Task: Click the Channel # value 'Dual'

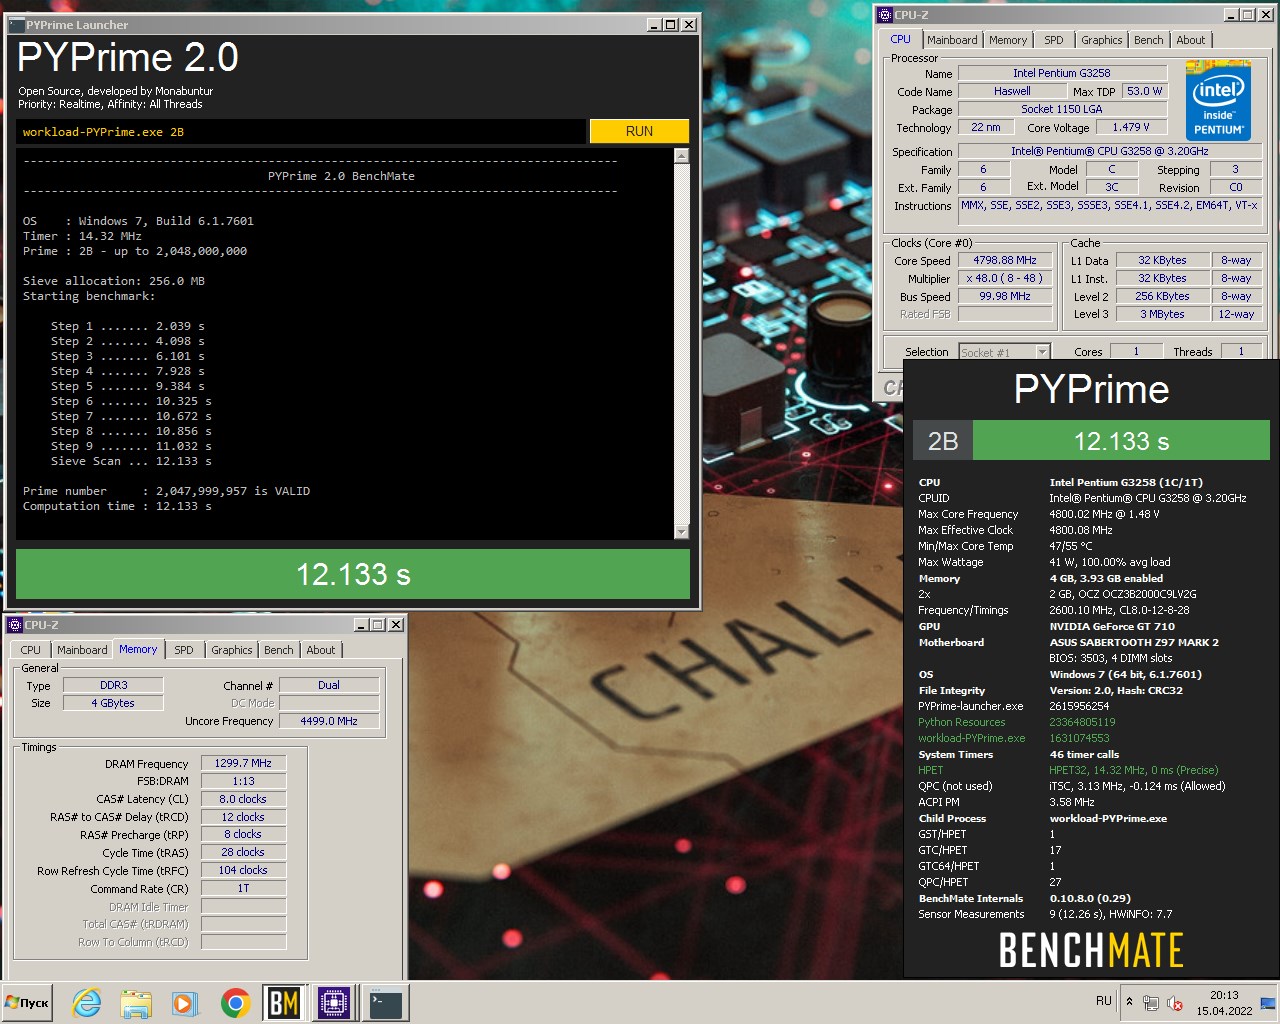Action: 329,685
